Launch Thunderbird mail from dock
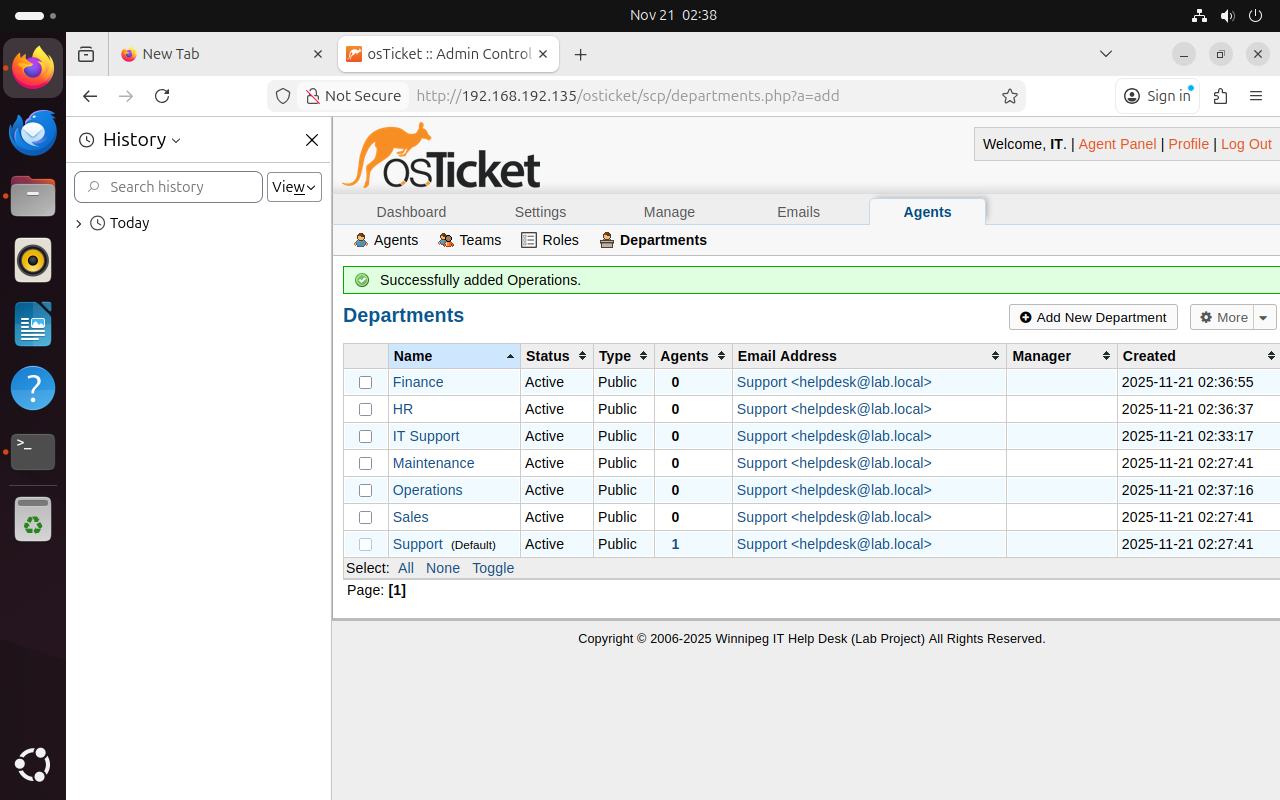This screenshot has height=800, width=1280. 33,132
